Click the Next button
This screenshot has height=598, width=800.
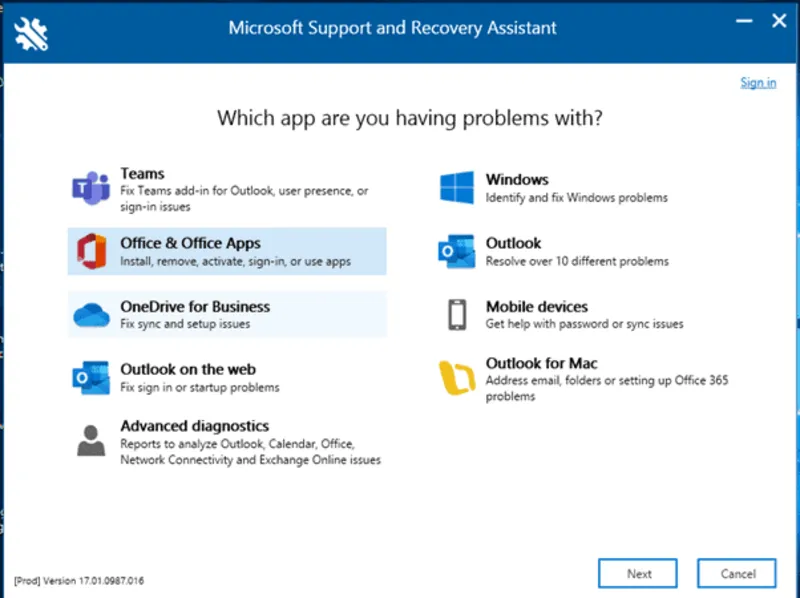tap(637, 573)
